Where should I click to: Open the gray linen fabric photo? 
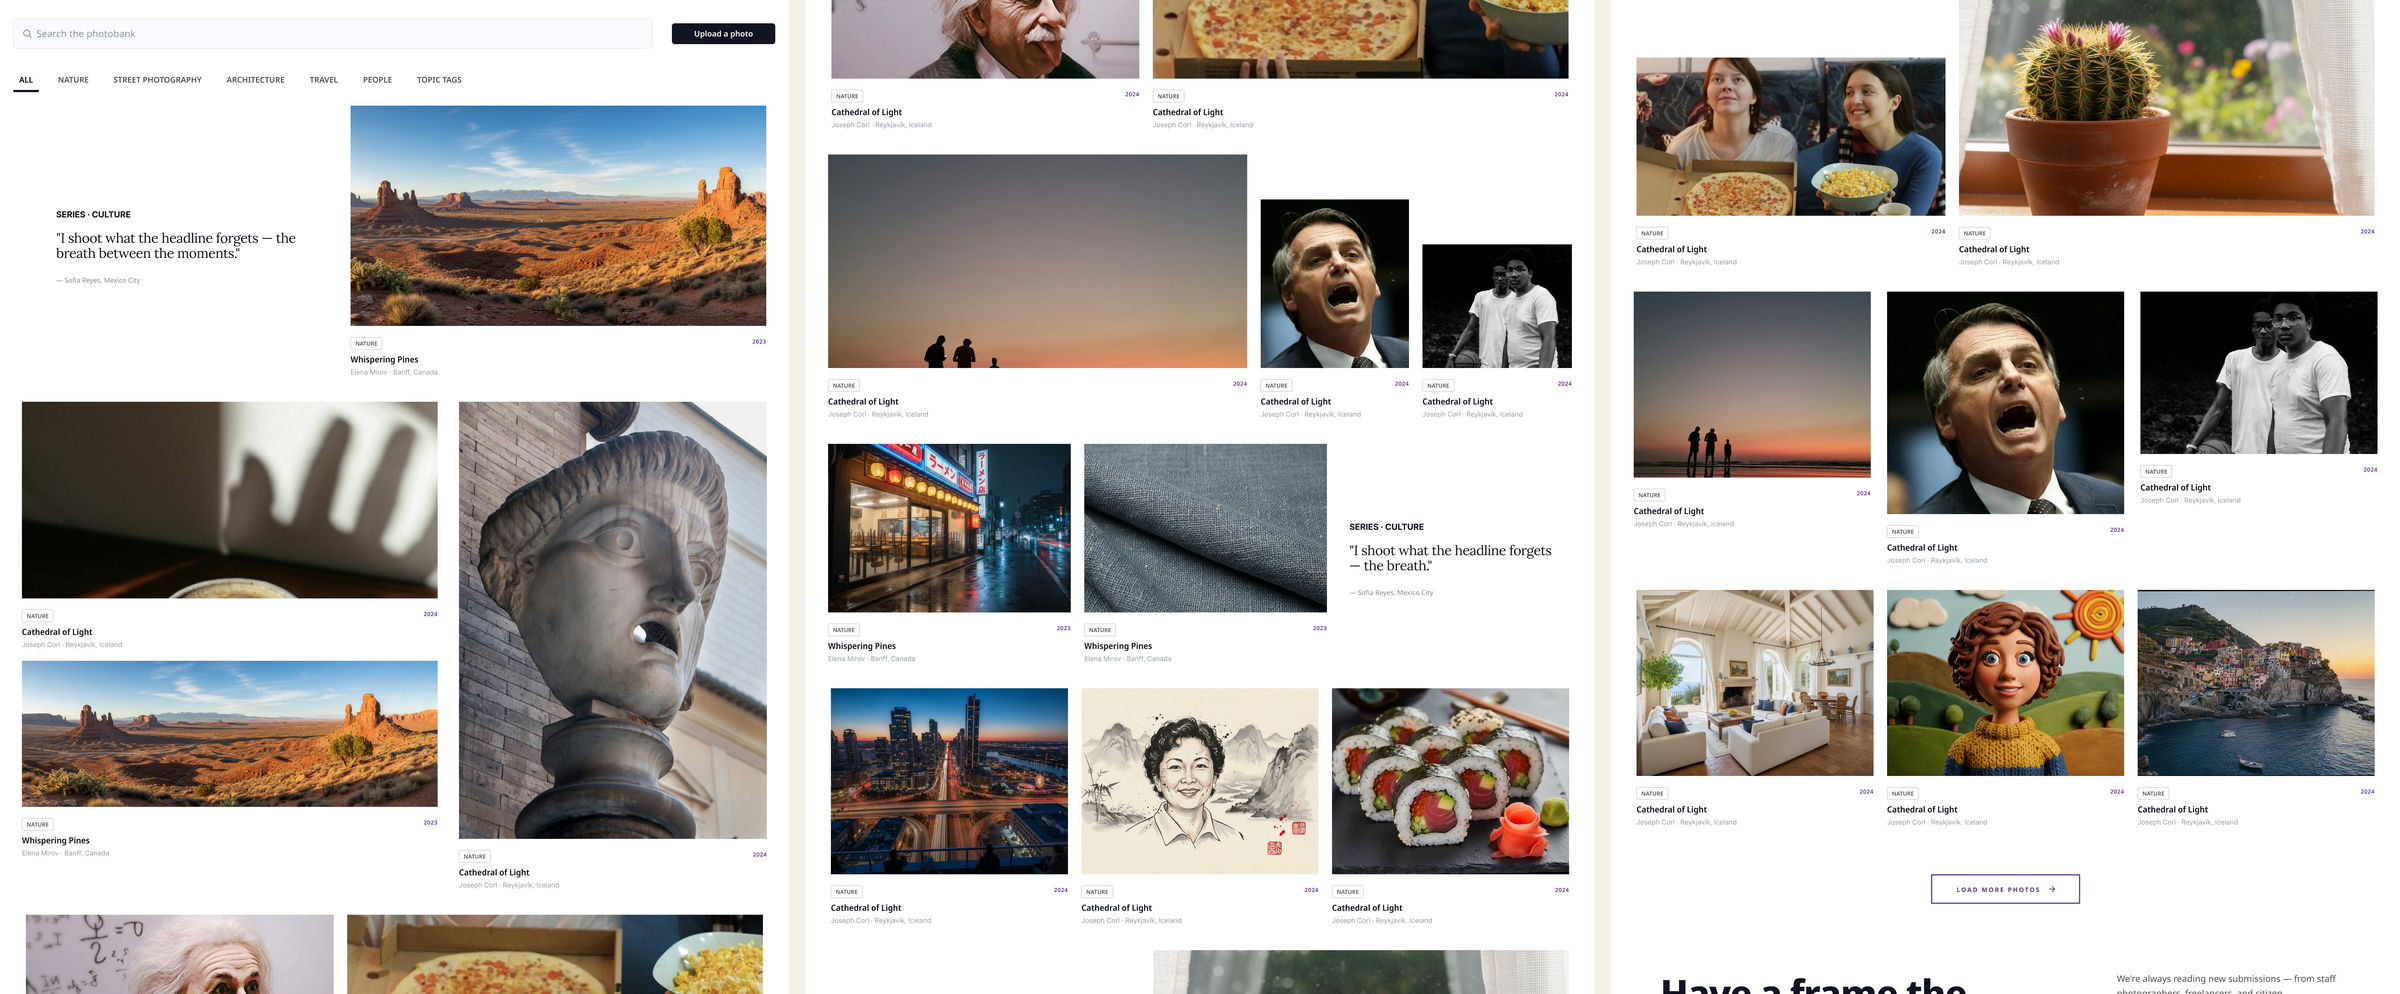point(1205,528)
